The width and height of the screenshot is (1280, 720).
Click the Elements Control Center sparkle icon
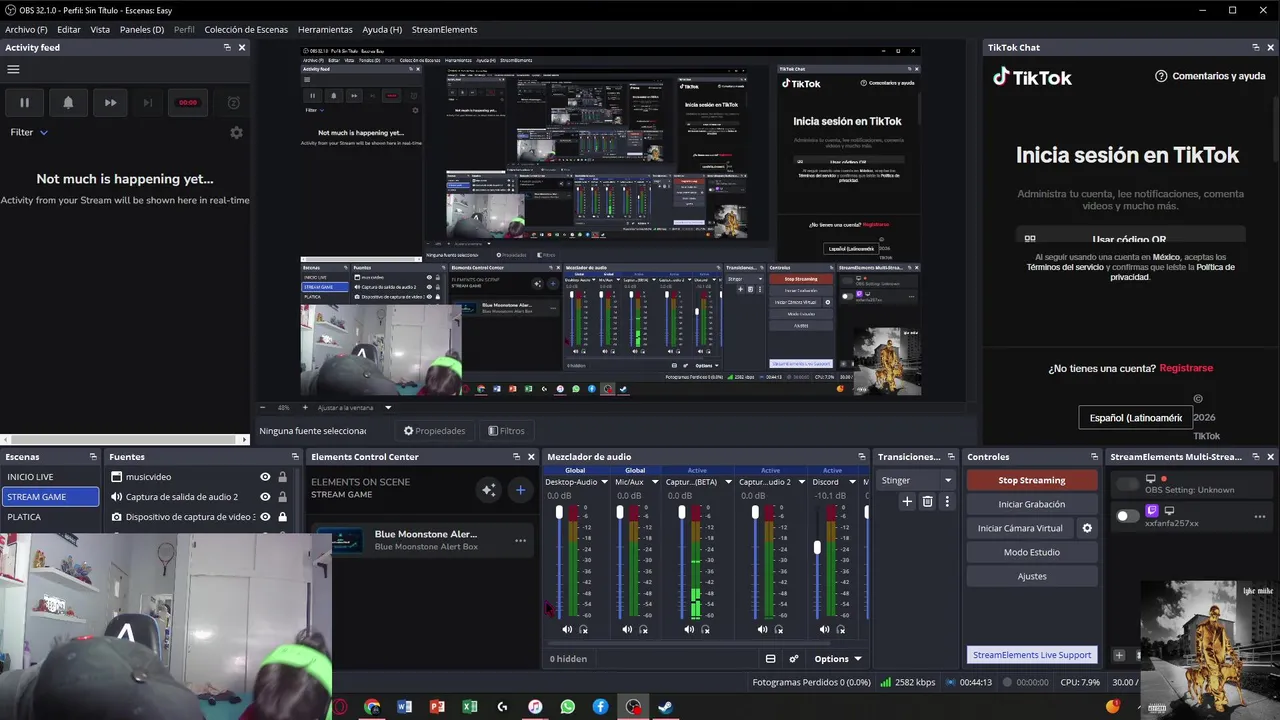(488, 489)
